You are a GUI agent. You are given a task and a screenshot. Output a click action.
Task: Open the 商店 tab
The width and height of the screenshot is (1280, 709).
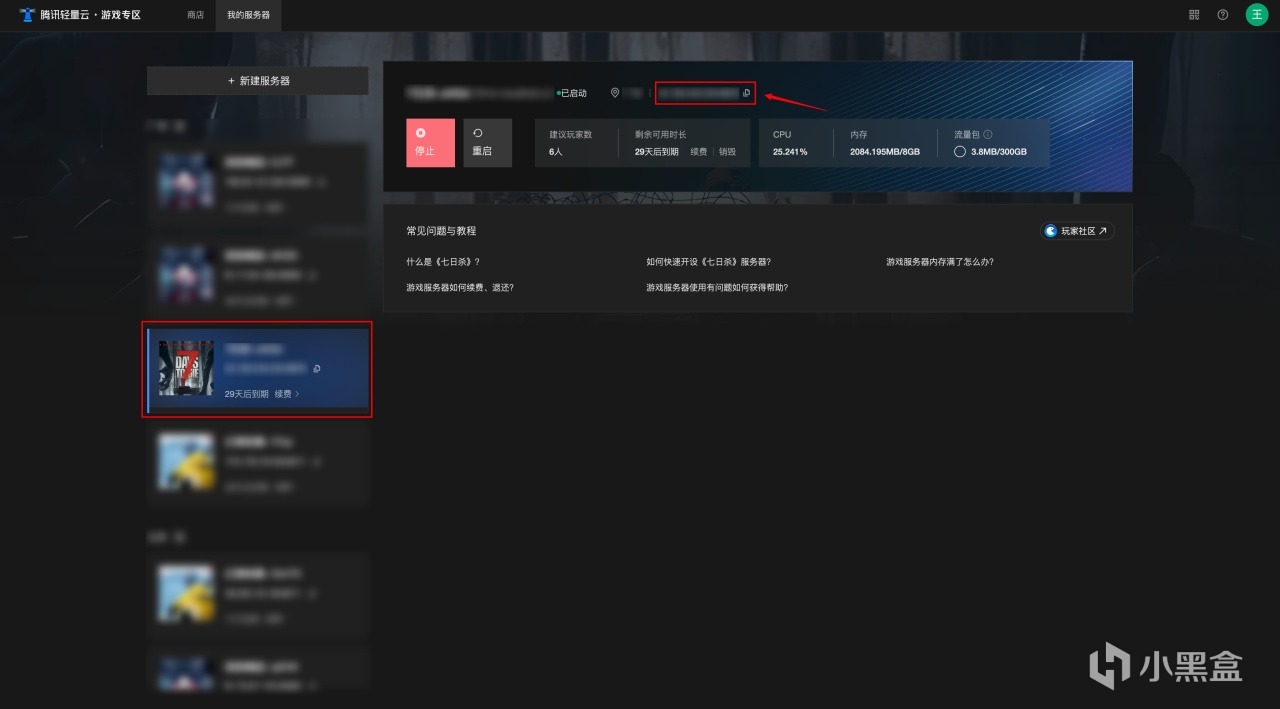coord(195,15)
